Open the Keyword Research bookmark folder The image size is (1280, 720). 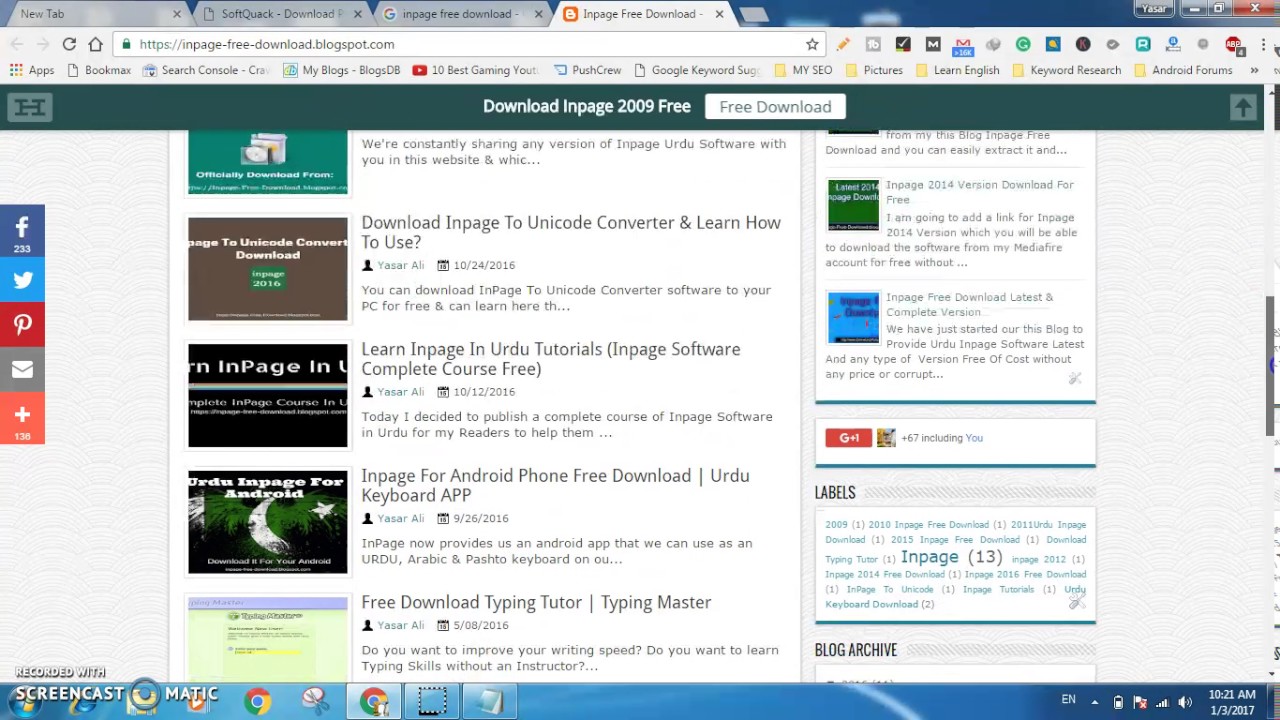pos(1066,70)
